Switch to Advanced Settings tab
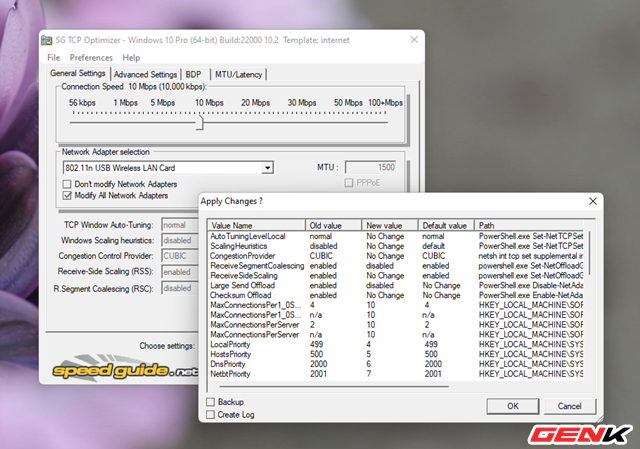640x449 pixels. pos(145,74)
